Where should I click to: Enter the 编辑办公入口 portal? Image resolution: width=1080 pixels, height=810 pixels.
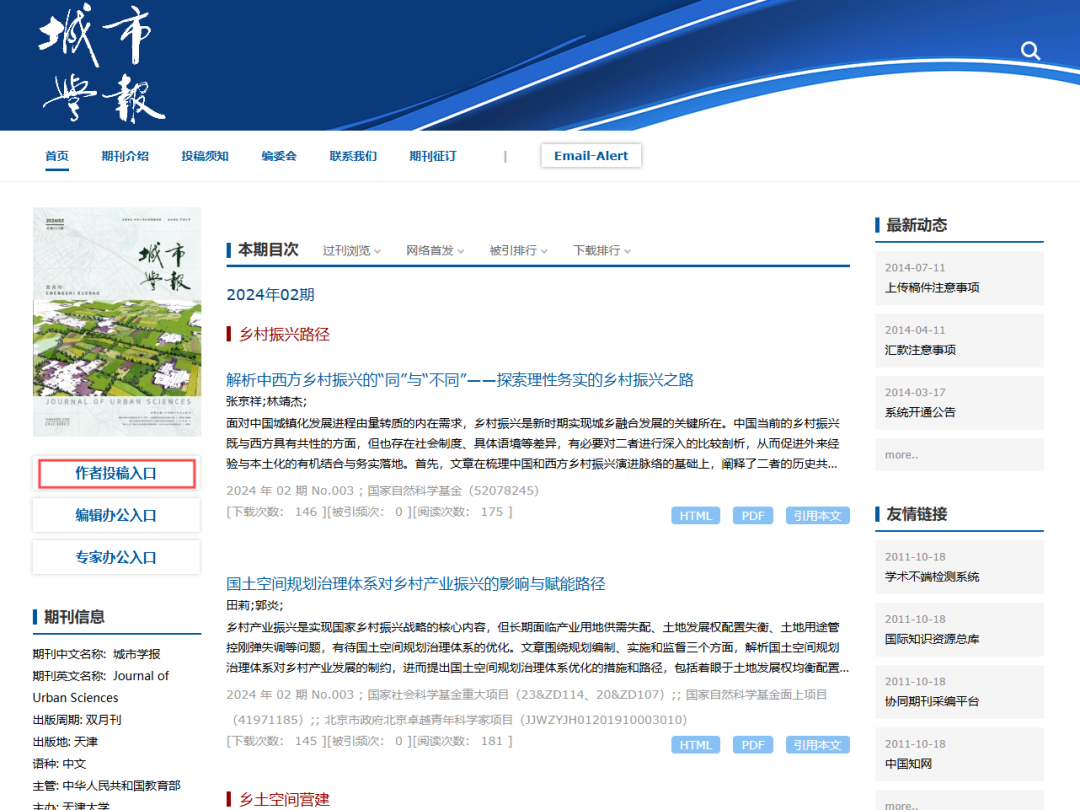(x=116, y=515)
